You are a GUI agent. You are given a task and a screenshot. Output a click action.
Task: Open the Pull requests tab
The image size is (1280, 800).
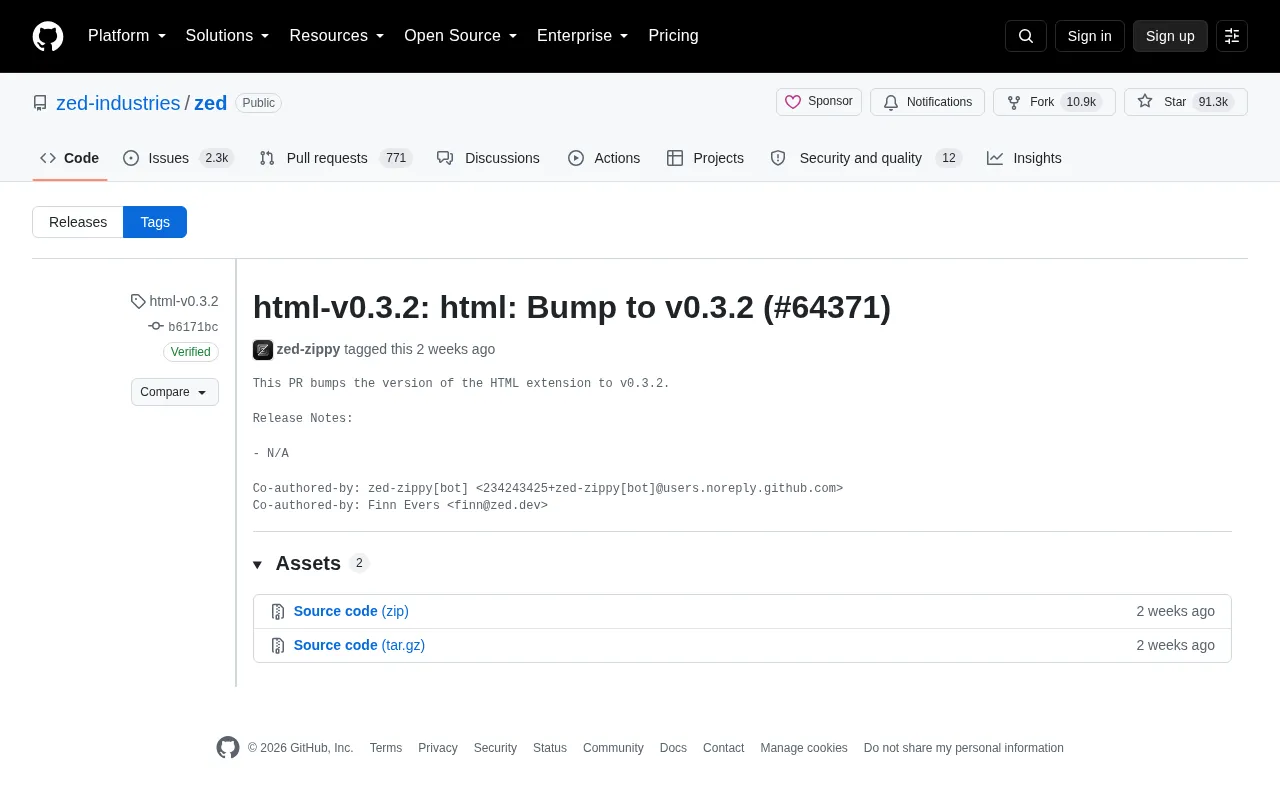pyautogui.click(x=335, y=158)
